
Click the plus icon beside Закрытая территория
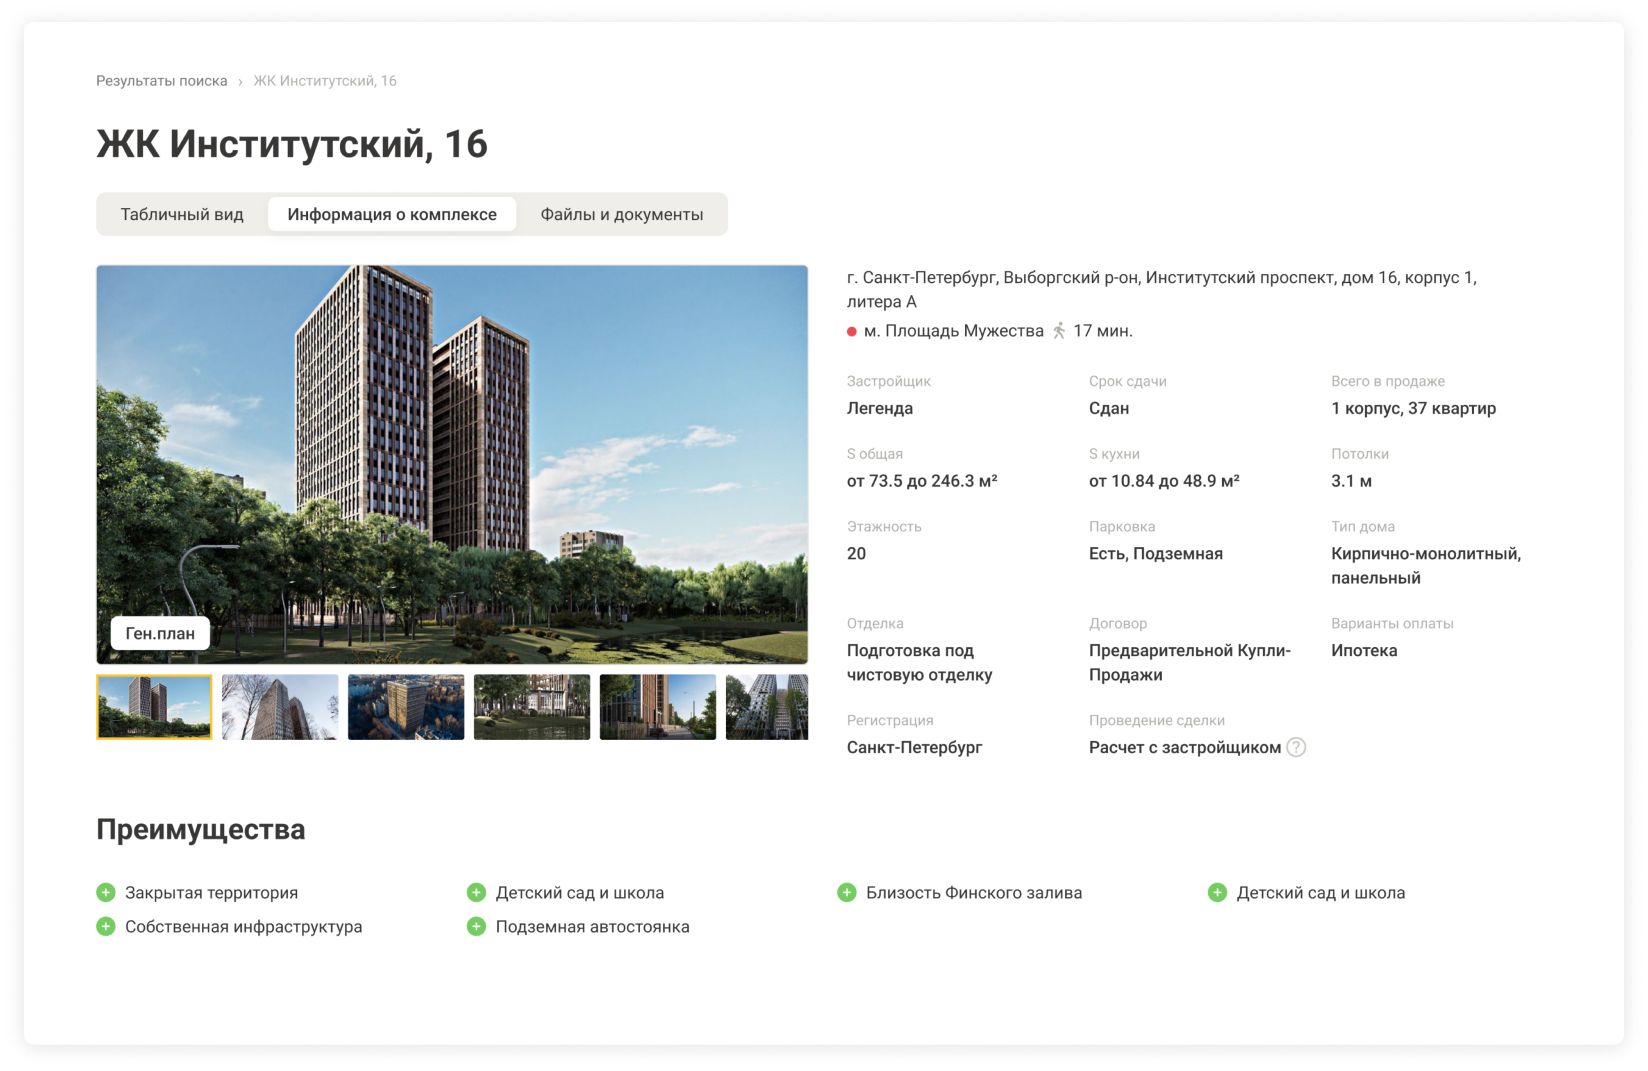106,892
